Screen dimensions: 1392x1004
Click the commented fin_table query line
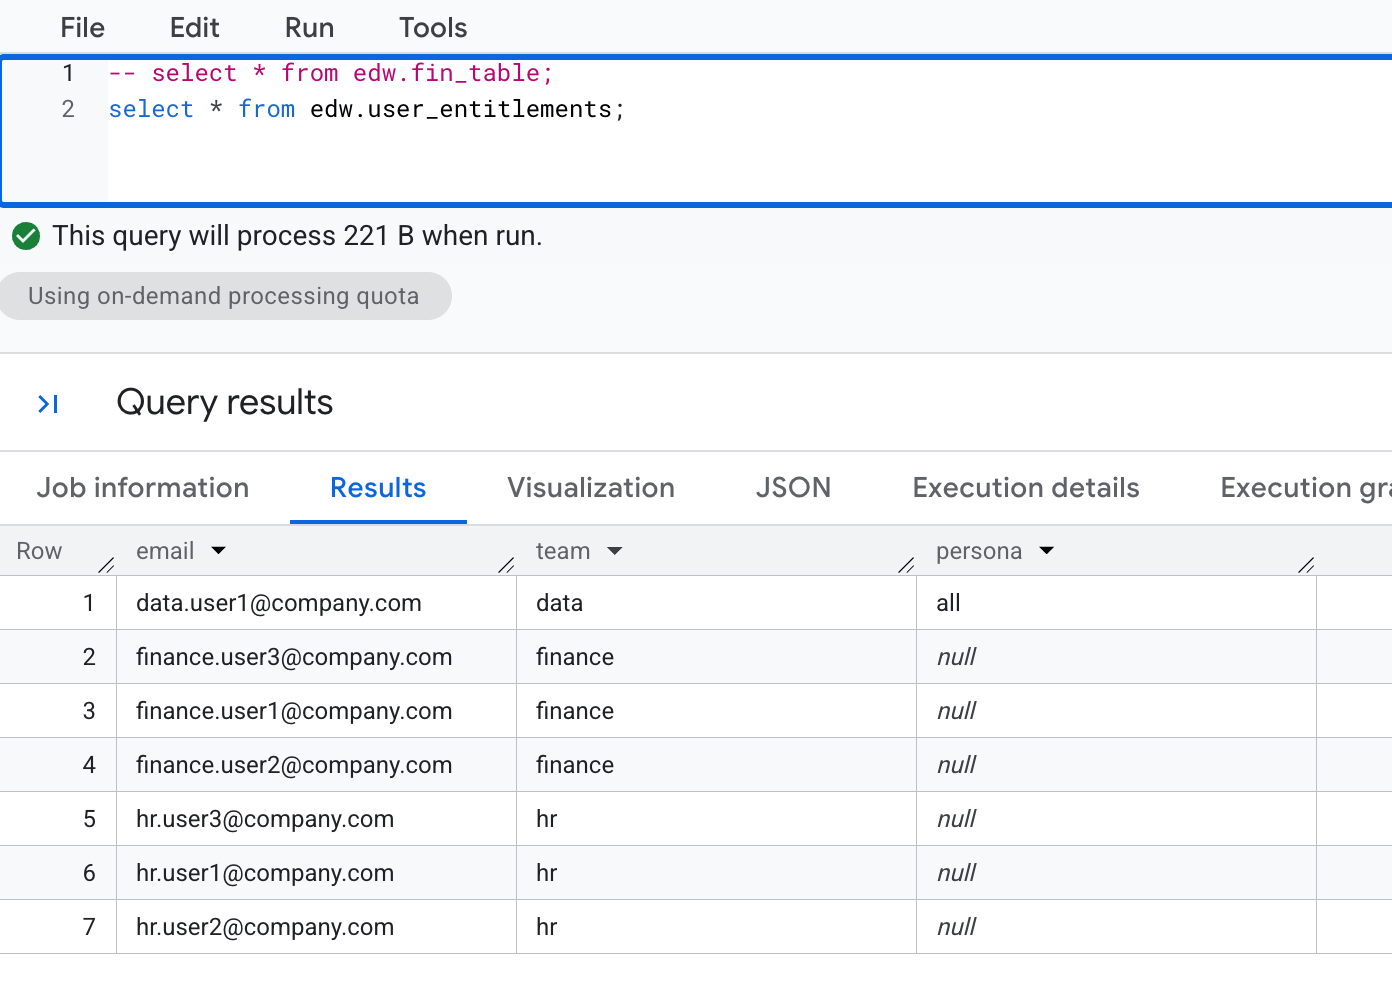331,73
